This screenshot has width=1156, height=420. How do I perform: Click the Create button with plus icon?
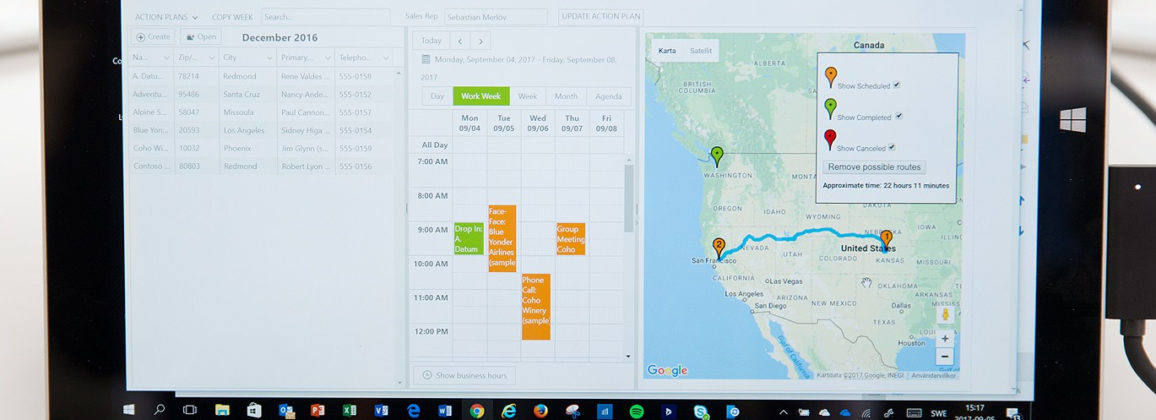tap(153, 37)
